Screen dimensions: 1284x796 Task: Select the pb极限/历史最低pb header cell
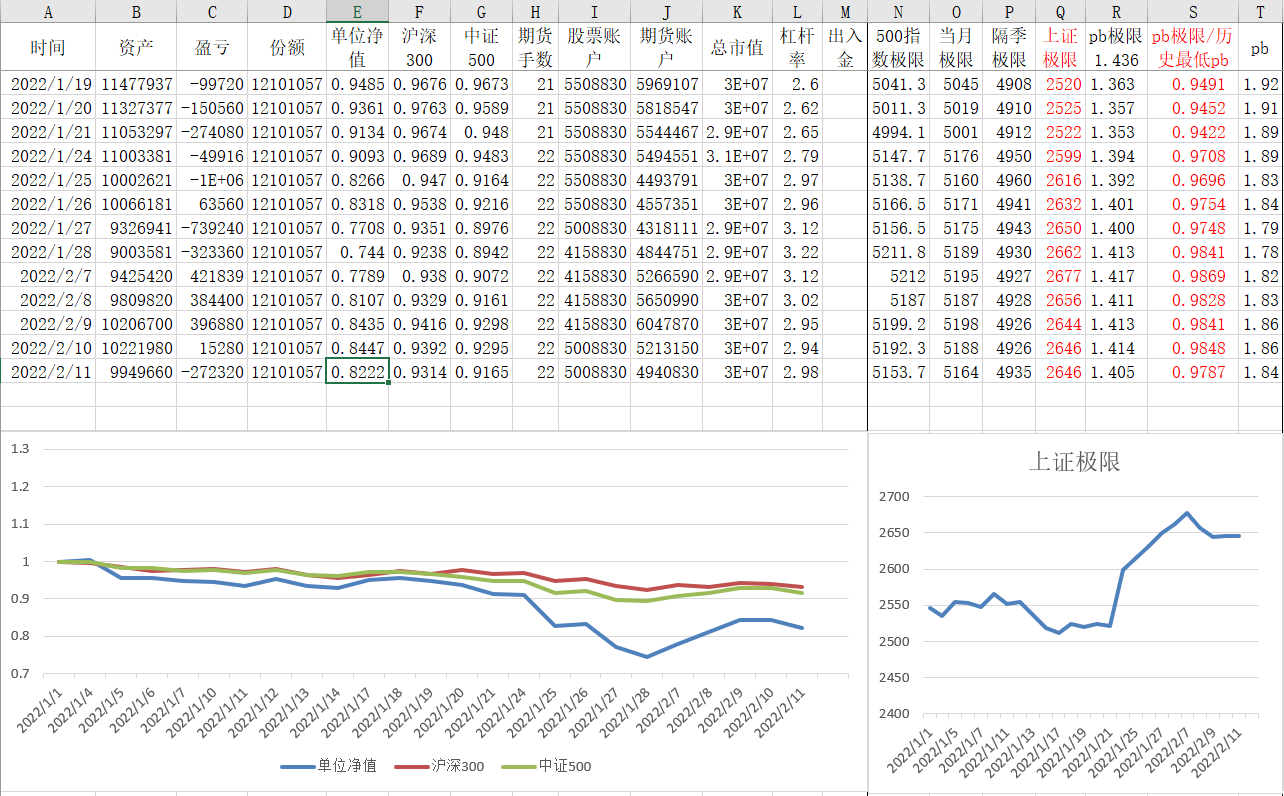1192,47
